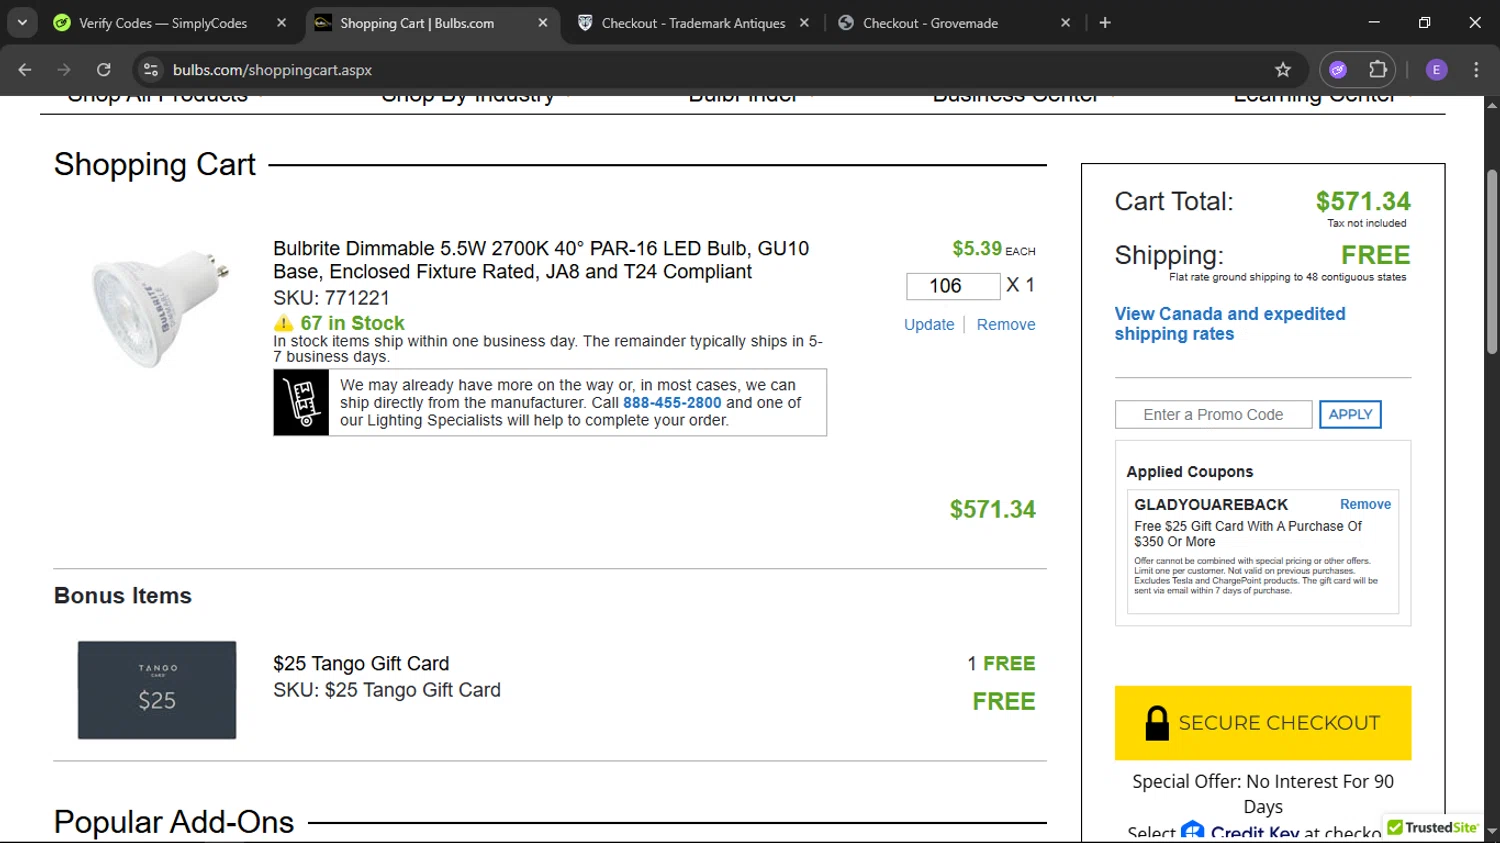This screenshot has height=843, width=1500.
Task: Close the Verify Codes tab
Action: click(x=281, y=23)
